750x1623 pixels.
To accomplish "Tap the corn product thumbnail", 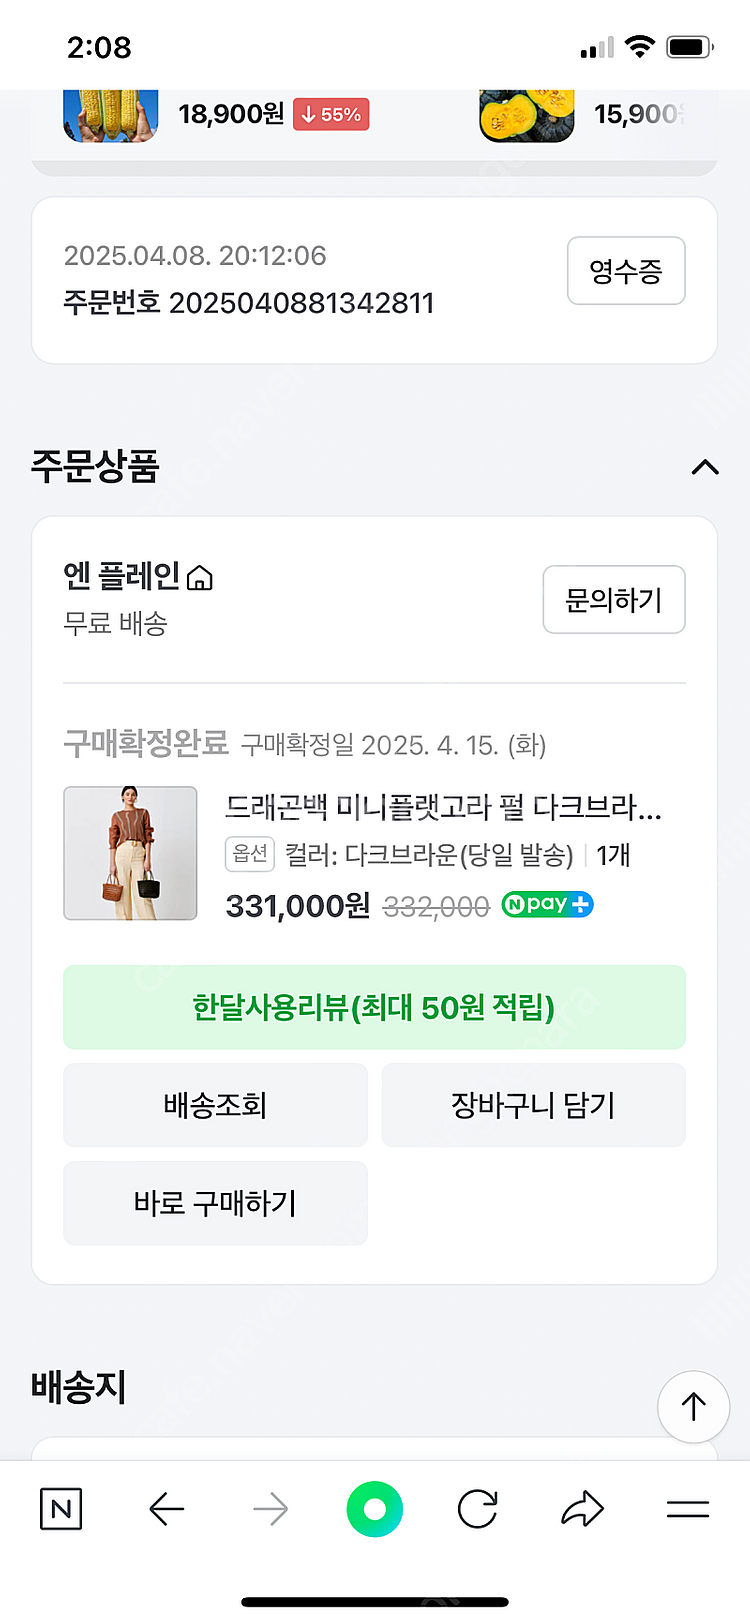I will click(x=110, y=114).
